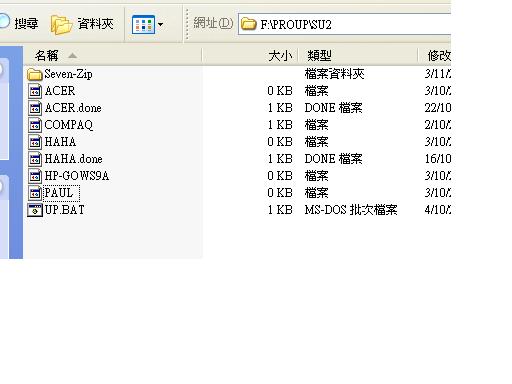
Task: Click the 網址(D) address label
Action: point(213,23)
